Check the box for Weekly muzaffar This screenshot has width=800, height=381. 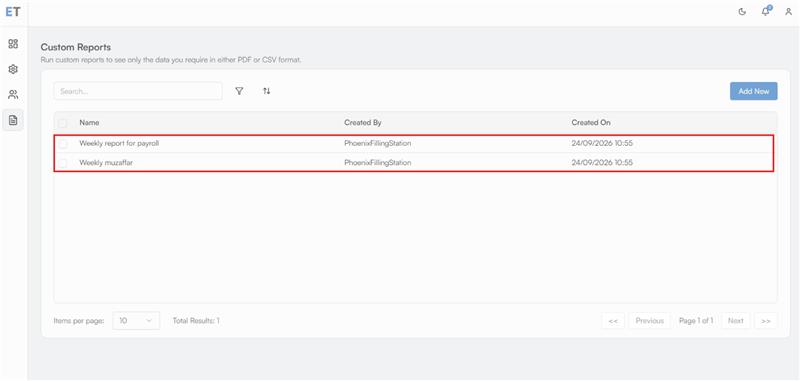tap(63, 163)
